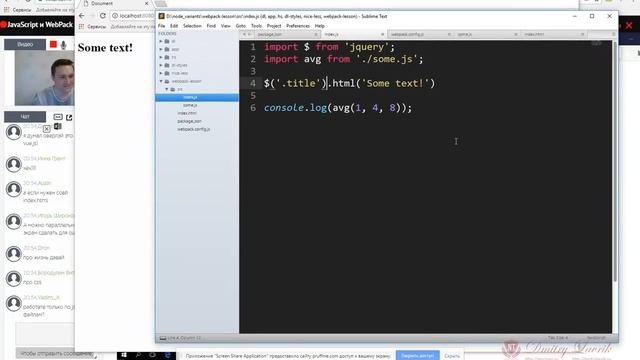The height and width of the screenshot is (360, 640).
Task: Open the Selection menu
Action: pyautogui.click(x=192, y=26)
